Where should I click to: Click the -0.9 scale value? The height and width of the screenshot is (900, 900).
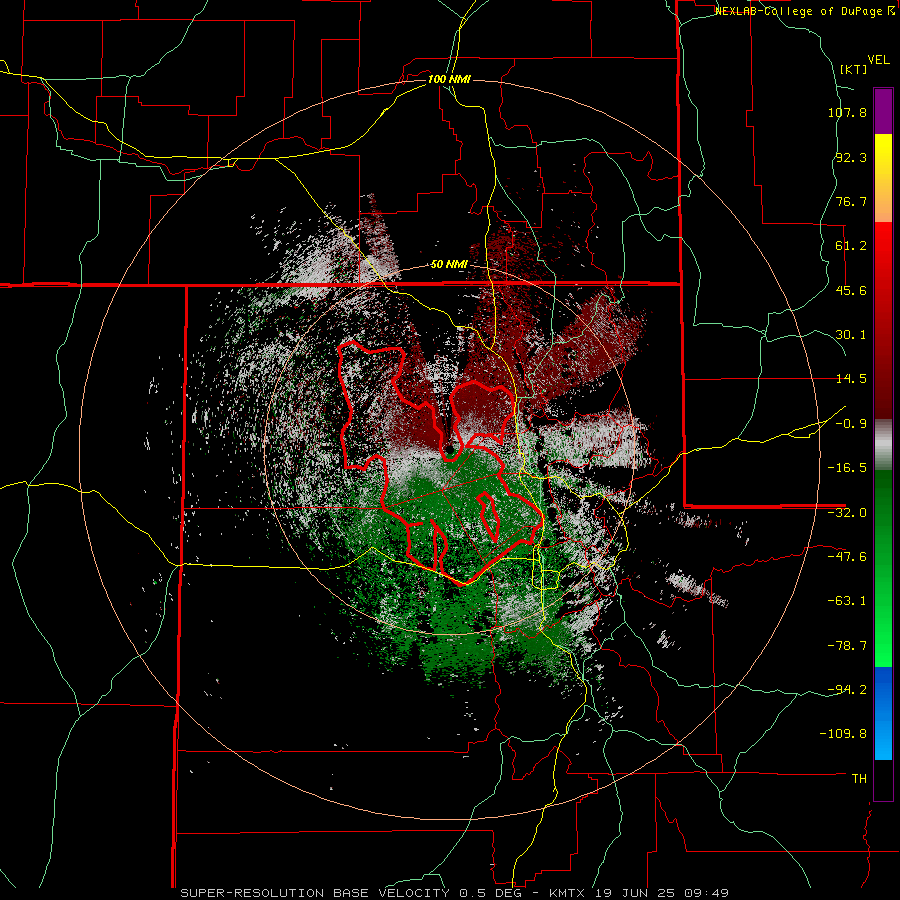851,424
